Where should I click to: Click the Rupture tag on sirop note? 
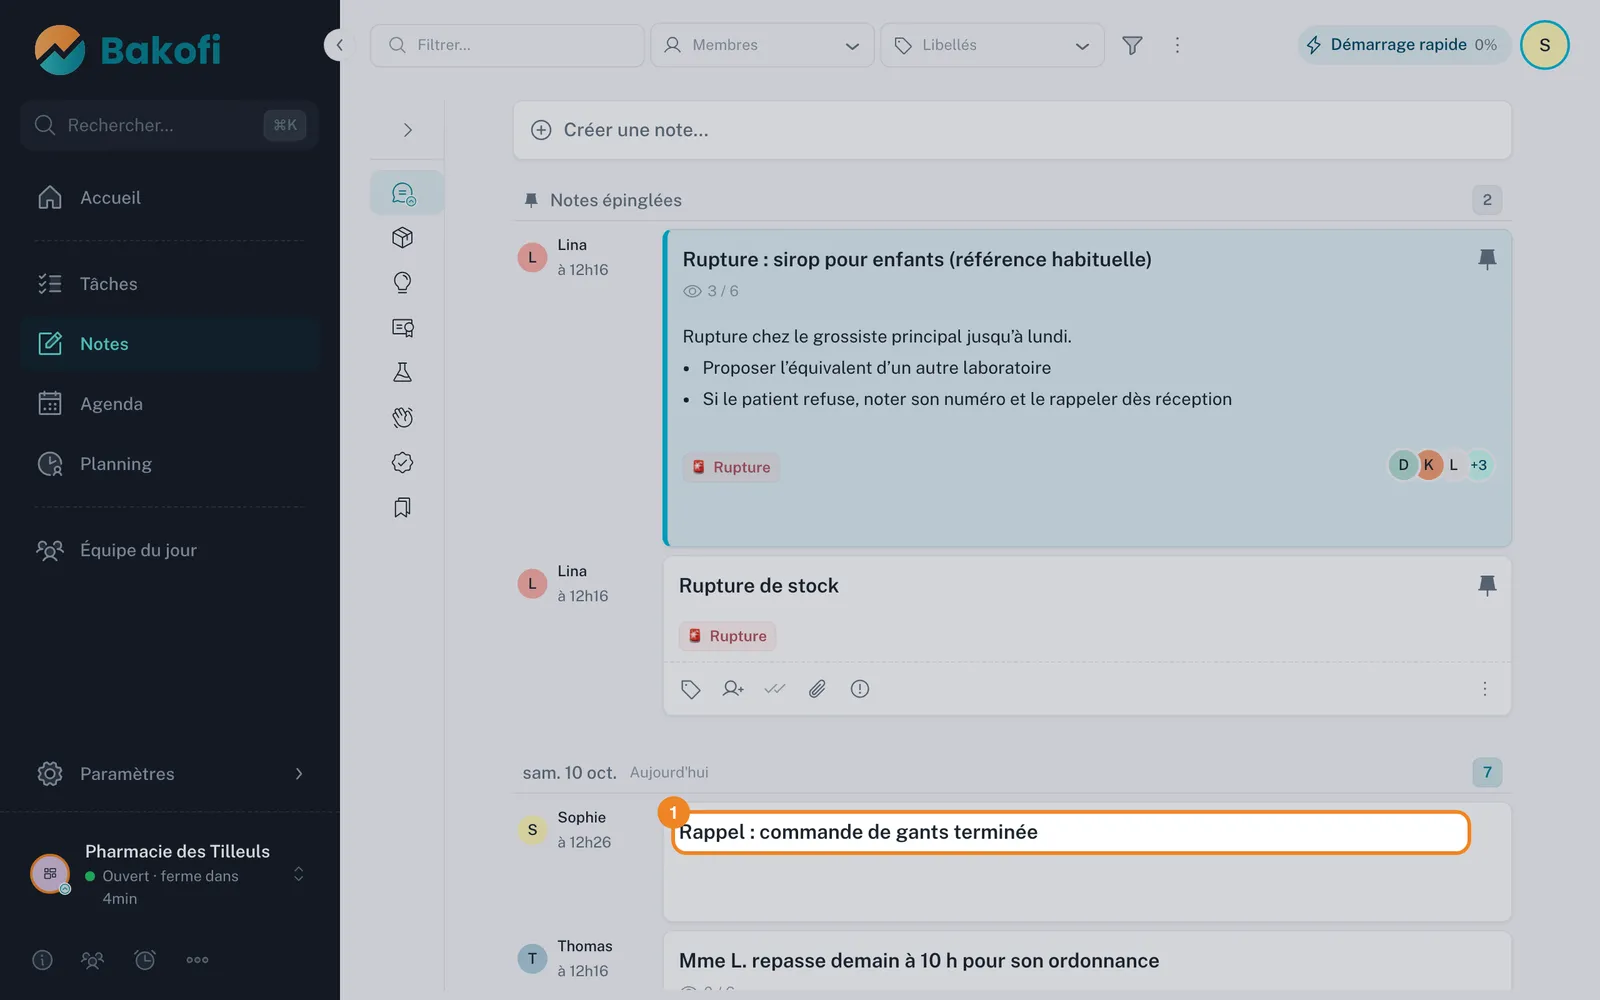coord(731,467)
